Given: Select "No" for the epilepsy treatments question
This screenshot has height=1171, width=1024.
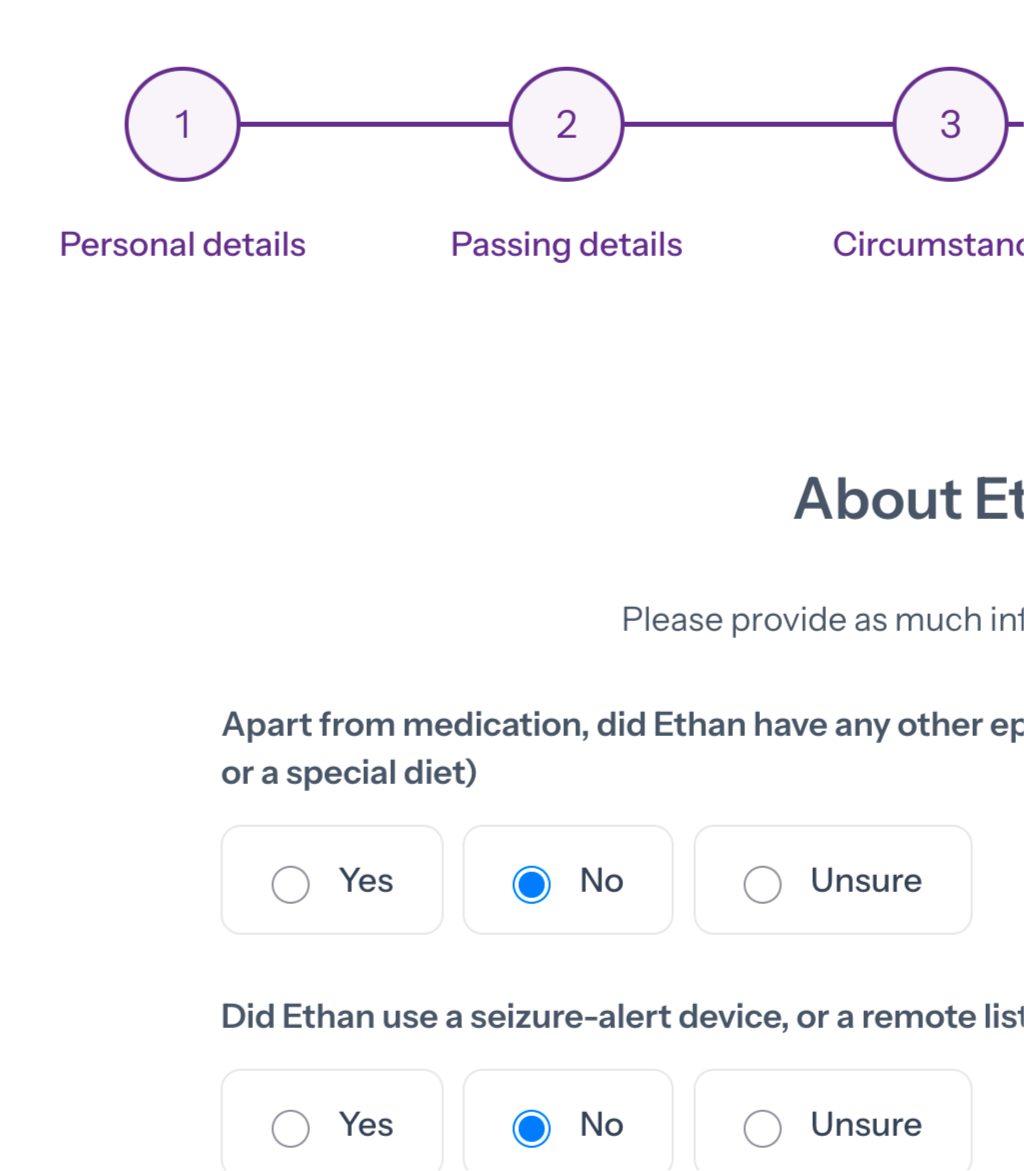Looking at the screenshot, I should [567, 880].
